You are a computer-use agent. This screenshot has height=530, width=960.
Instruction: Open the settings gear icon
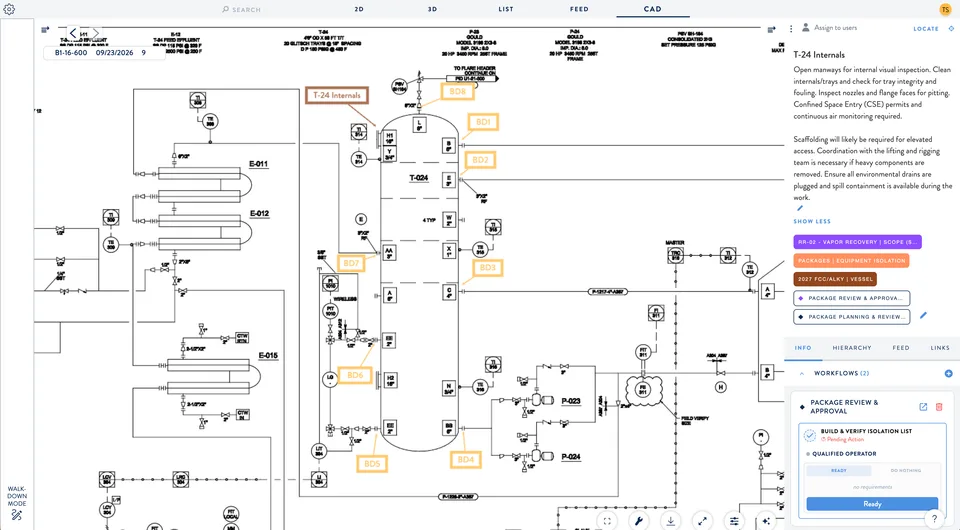click(x=9, y=9)
